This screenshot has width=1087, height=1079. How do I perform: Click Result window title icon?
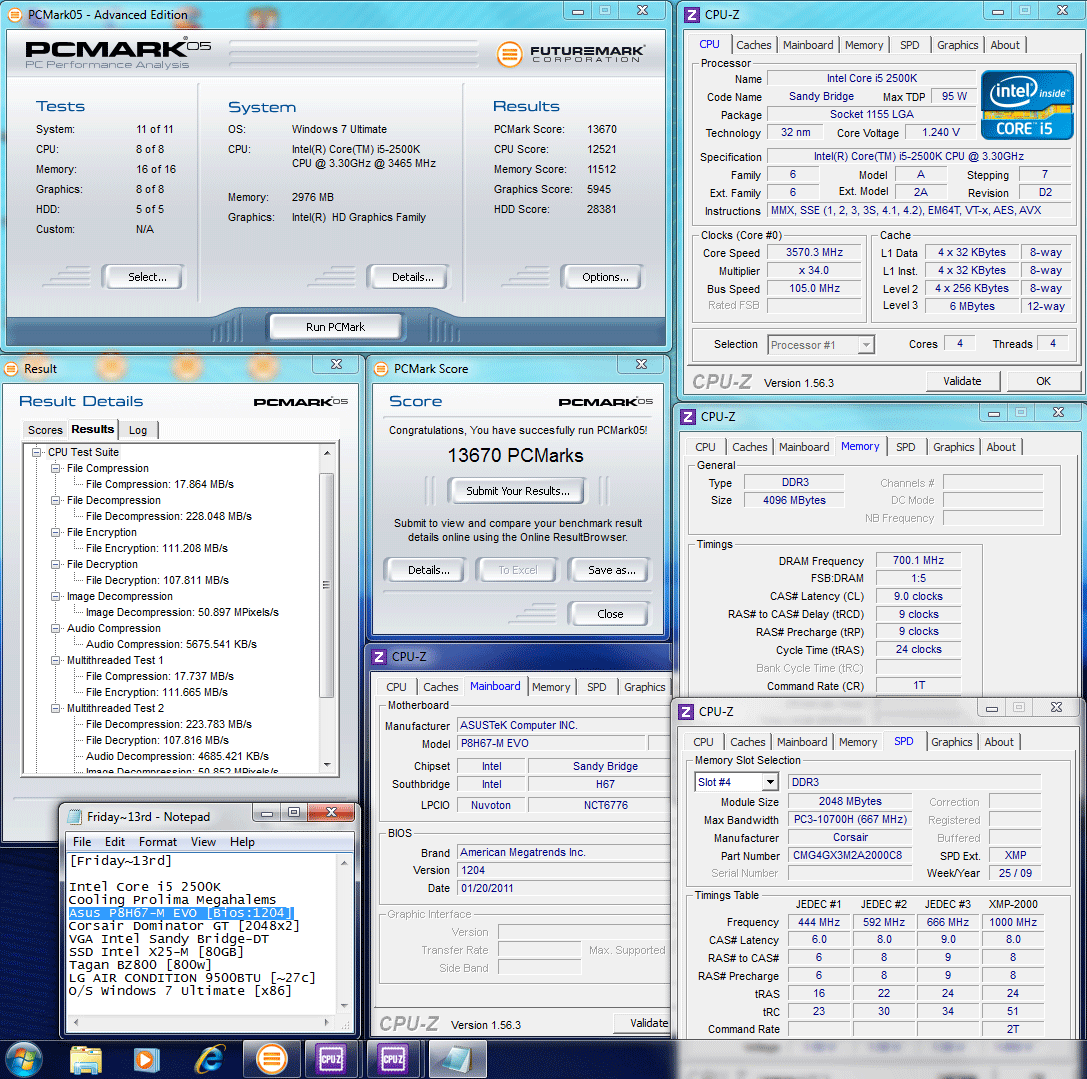pyautogui.click(x=11, y=369)
